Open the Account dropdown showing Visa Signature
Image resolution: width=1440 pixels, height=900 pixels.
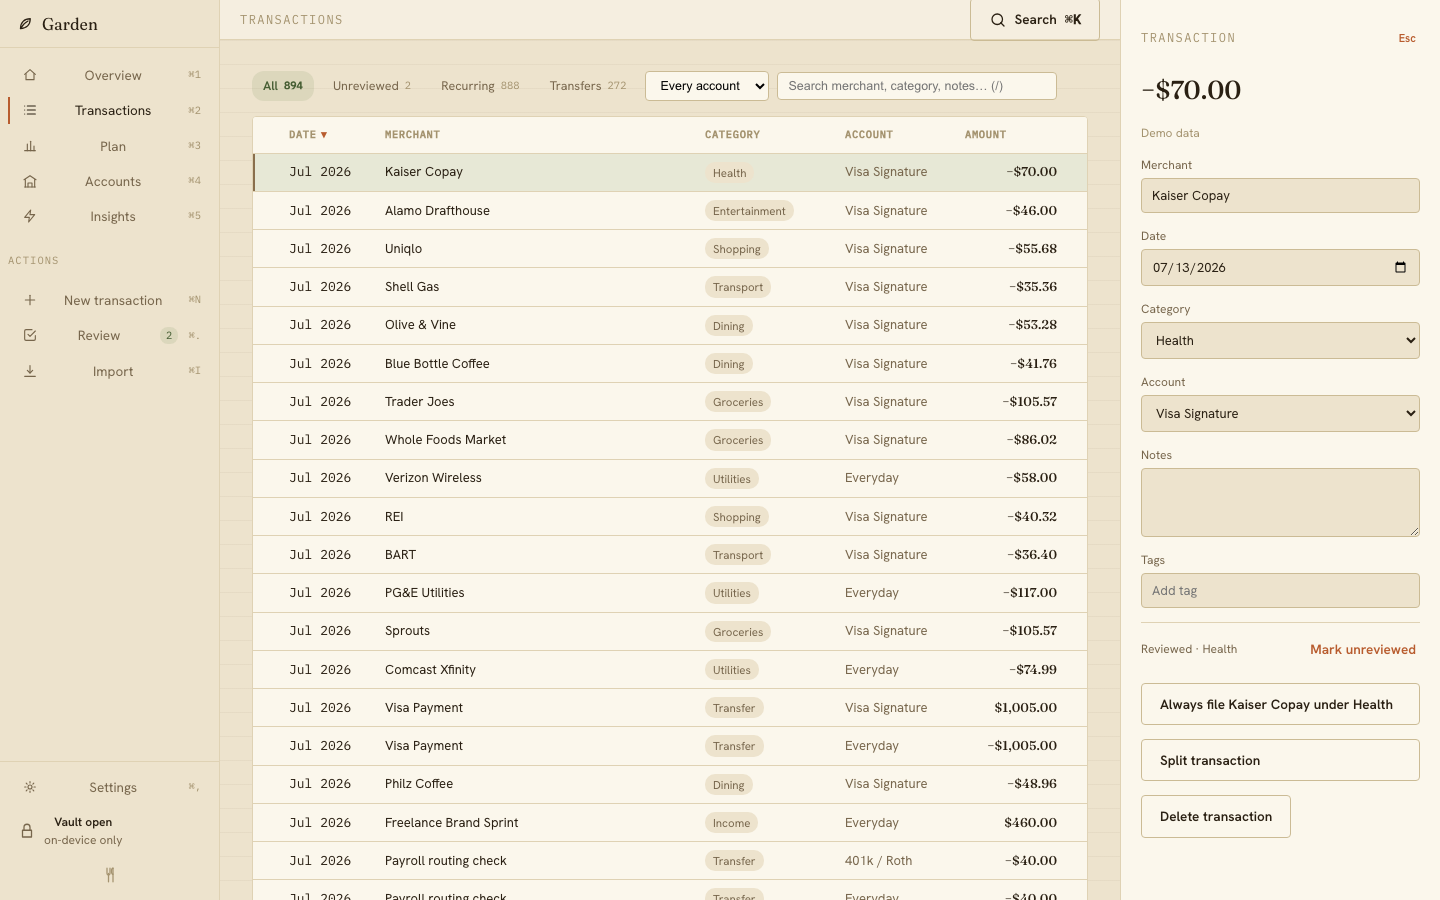point(1280,414)
